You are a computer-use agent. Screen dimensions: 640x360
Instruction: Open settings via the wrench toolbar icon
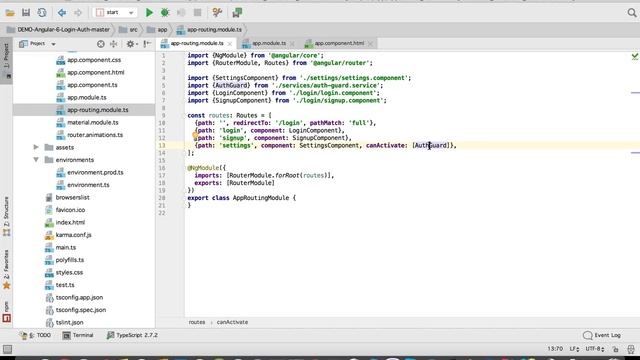(217, 13)
